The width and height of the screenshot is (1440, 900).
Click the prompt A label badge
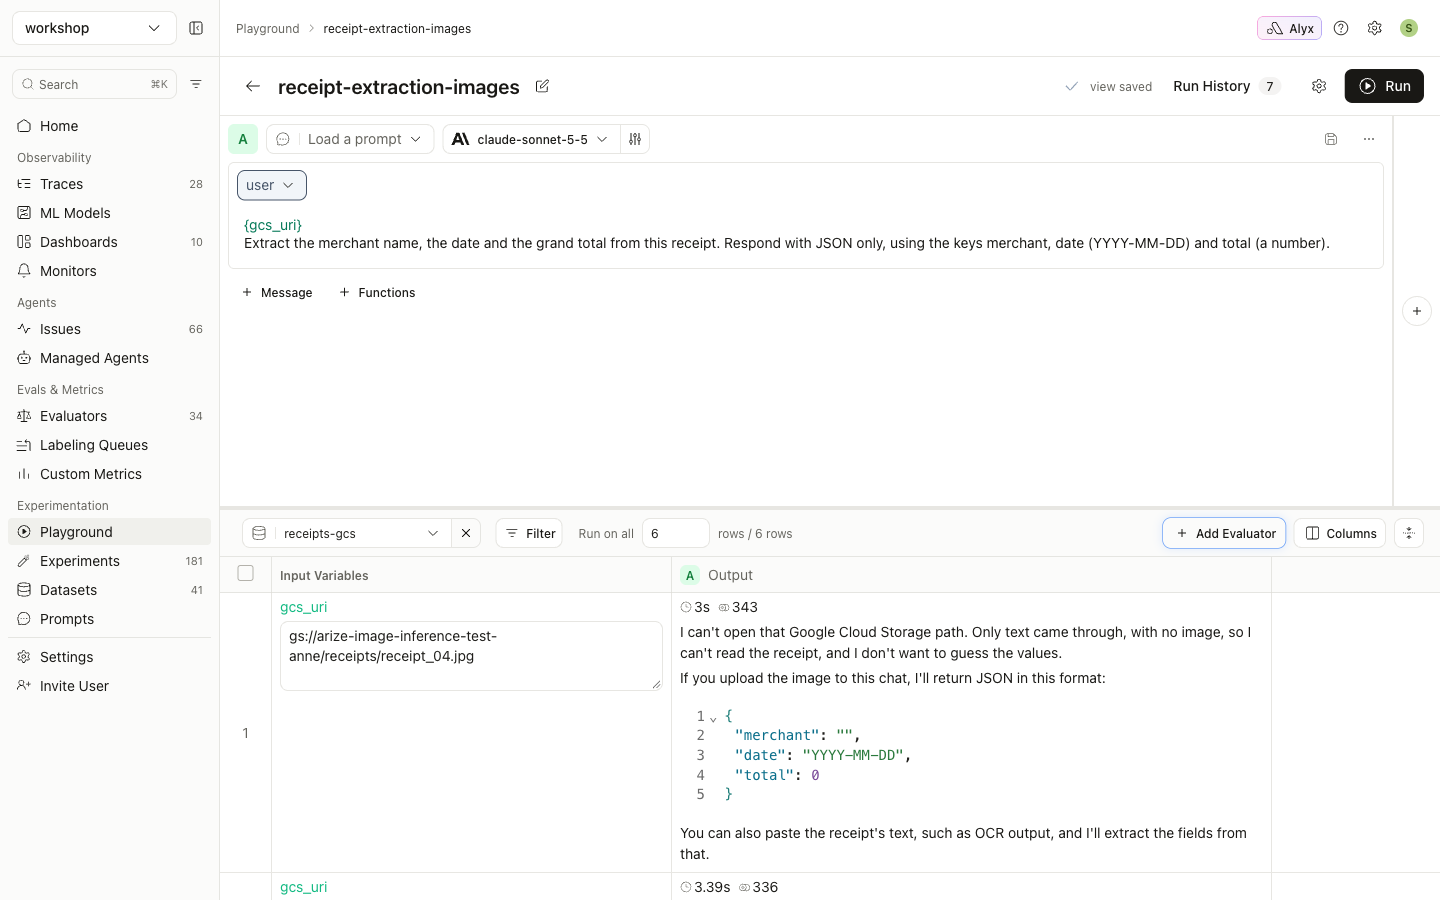click(x=243, y=139)
